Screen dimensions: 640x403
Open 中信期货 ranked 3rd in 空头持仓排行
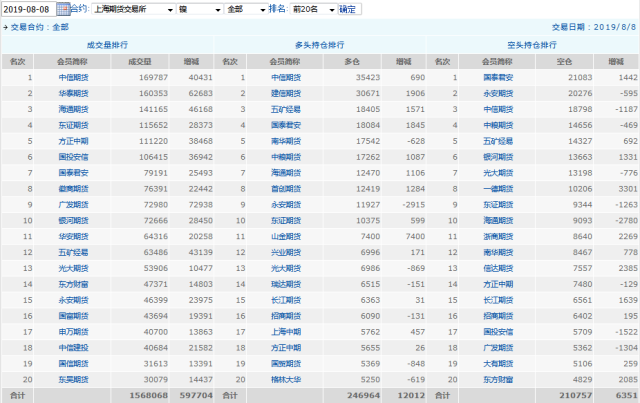point(498,109)
